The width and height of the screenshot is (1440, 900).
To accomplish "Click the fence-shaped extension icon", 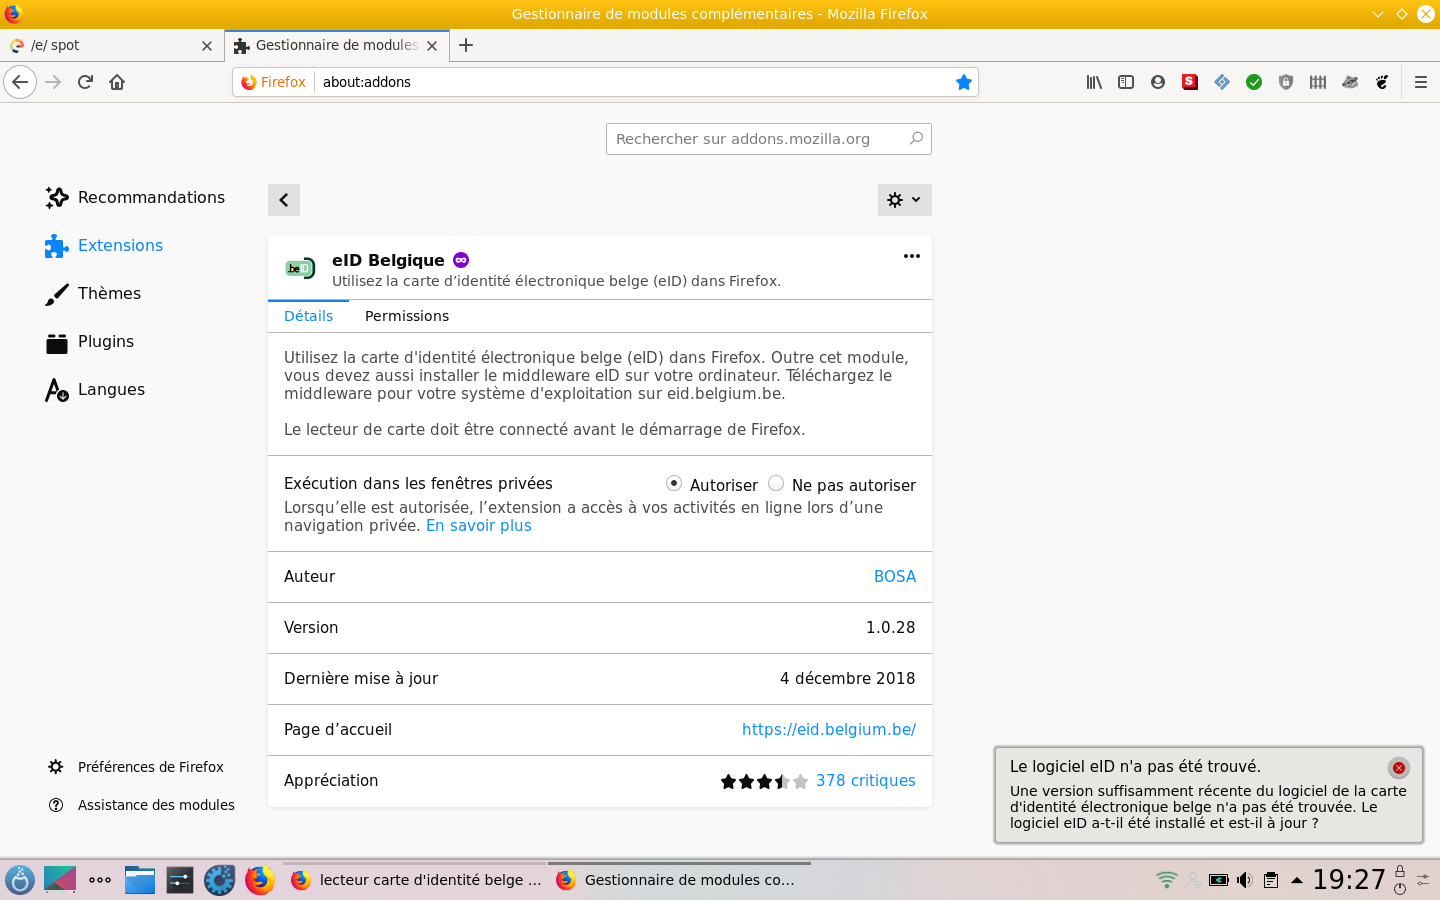I will (x=1318, y=82).
